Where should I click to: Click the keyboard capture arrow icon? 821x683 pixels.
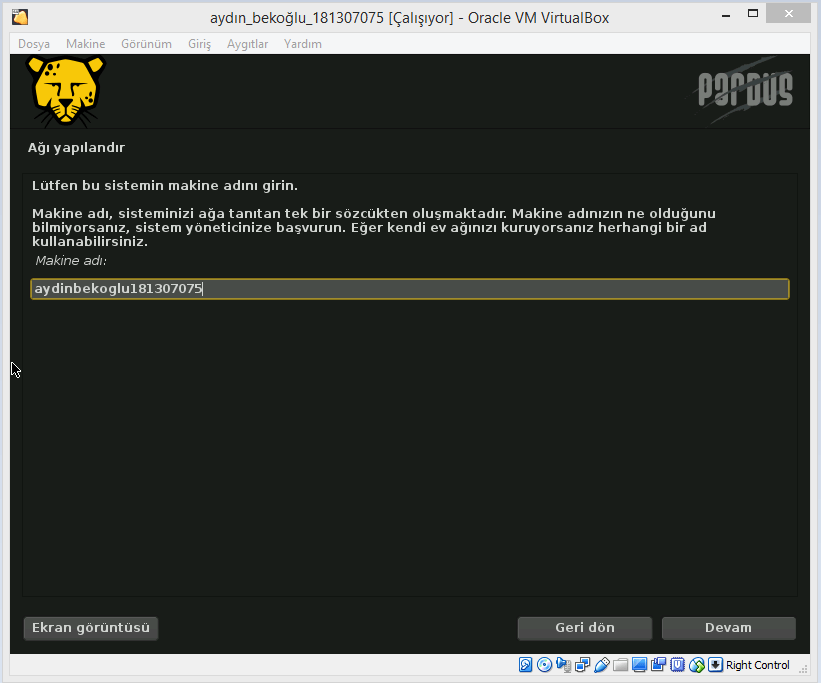click(x=715, y=665)
